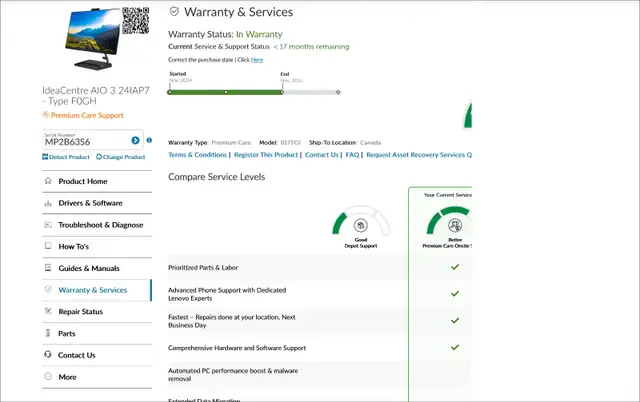Click the serial number info icon
640x402 pixels.
149,140
